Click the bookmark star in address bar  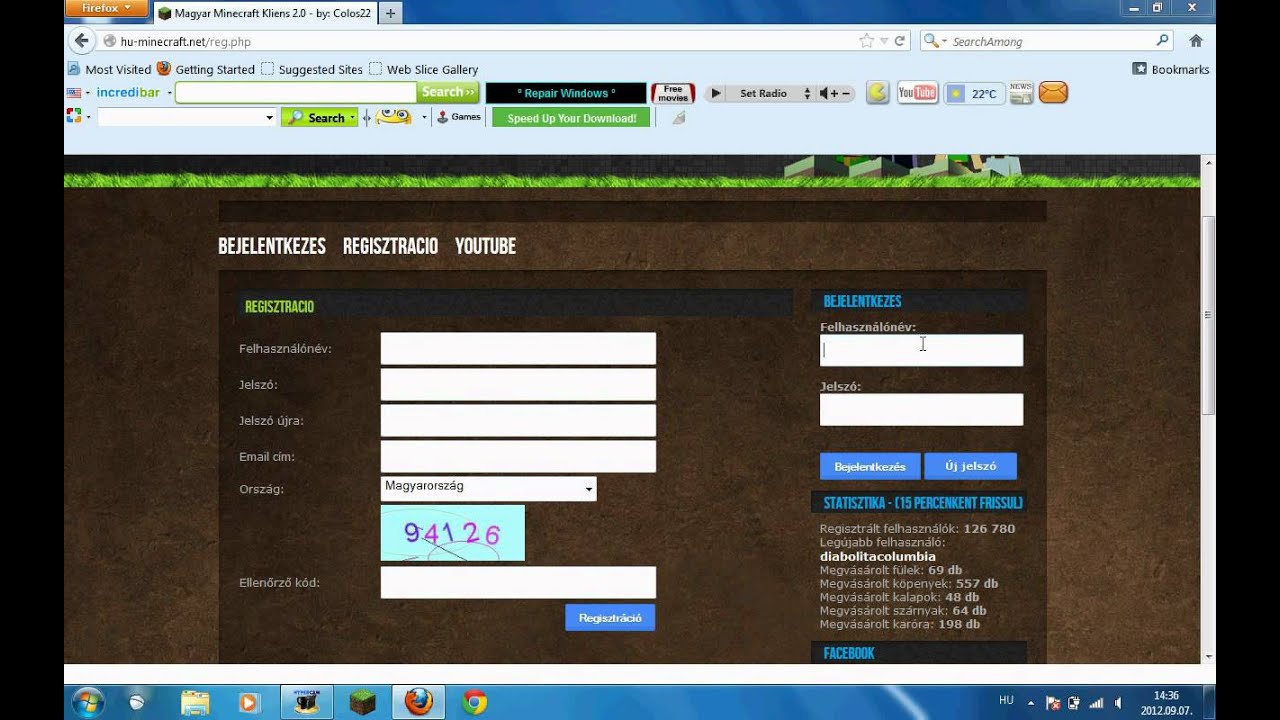tap(866, 41)
